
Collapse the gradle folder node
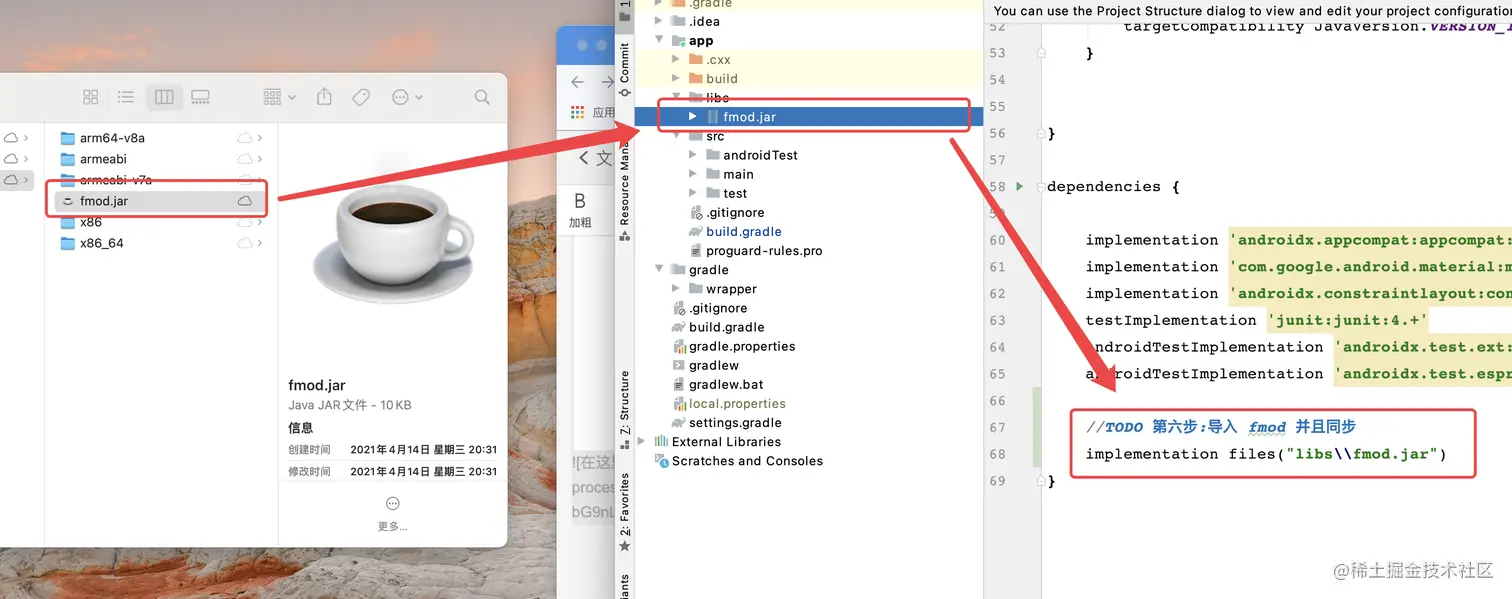(658, 270)
